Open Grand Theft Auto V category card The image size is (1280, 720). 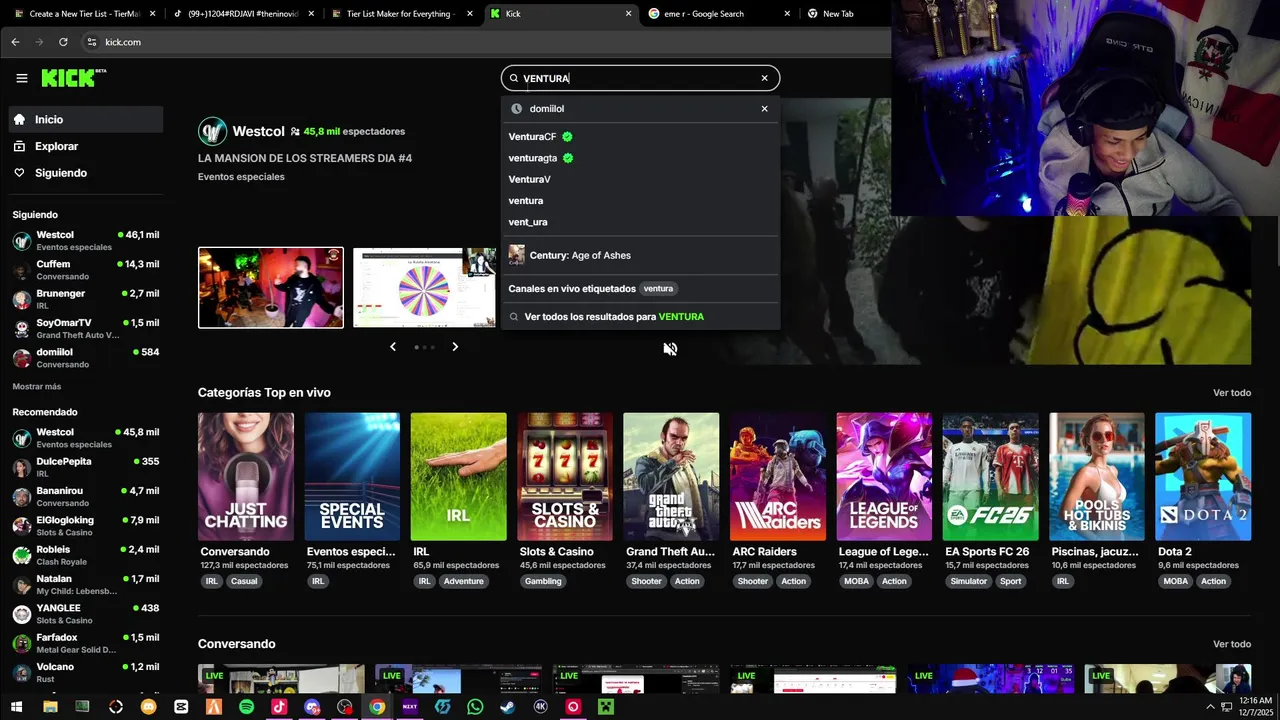click(x=671, y=477)
